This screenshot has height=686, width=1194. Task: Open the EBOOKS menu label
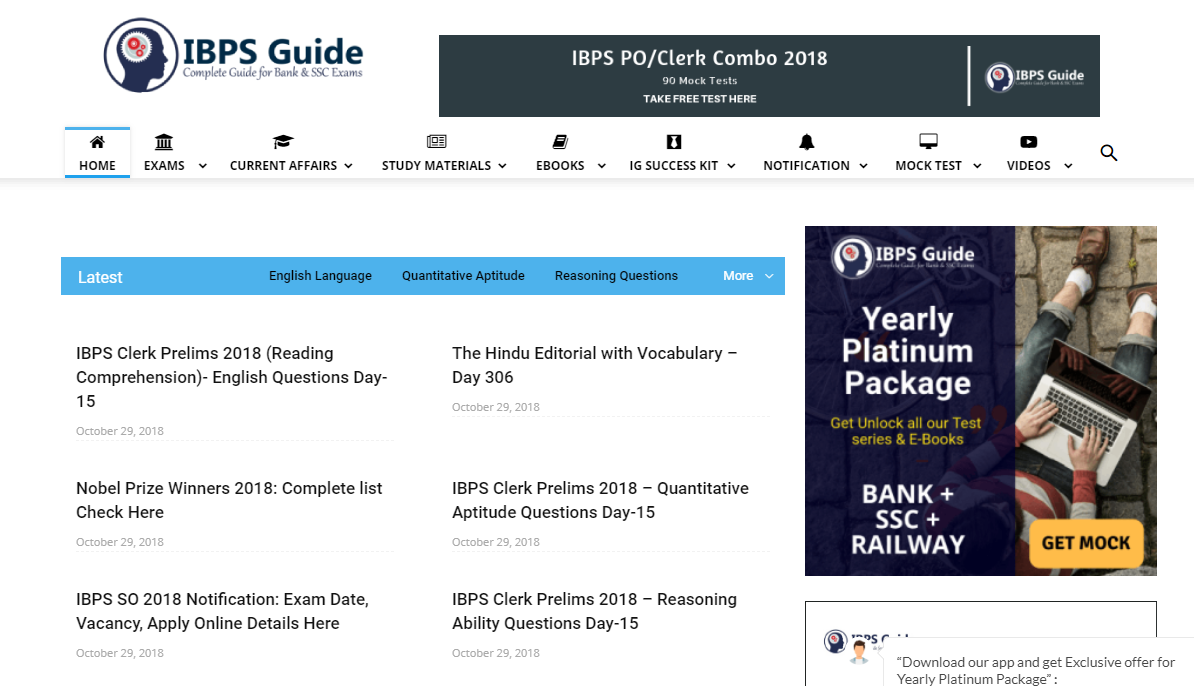[560, 166]
